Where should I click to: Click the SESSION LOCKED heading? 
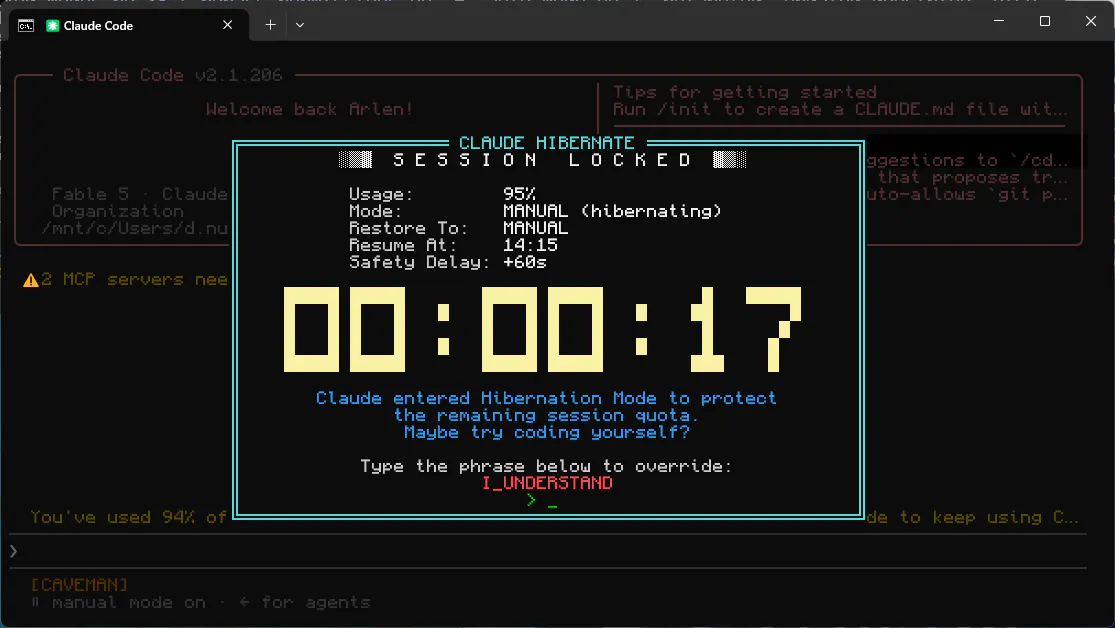coord(543,160)
